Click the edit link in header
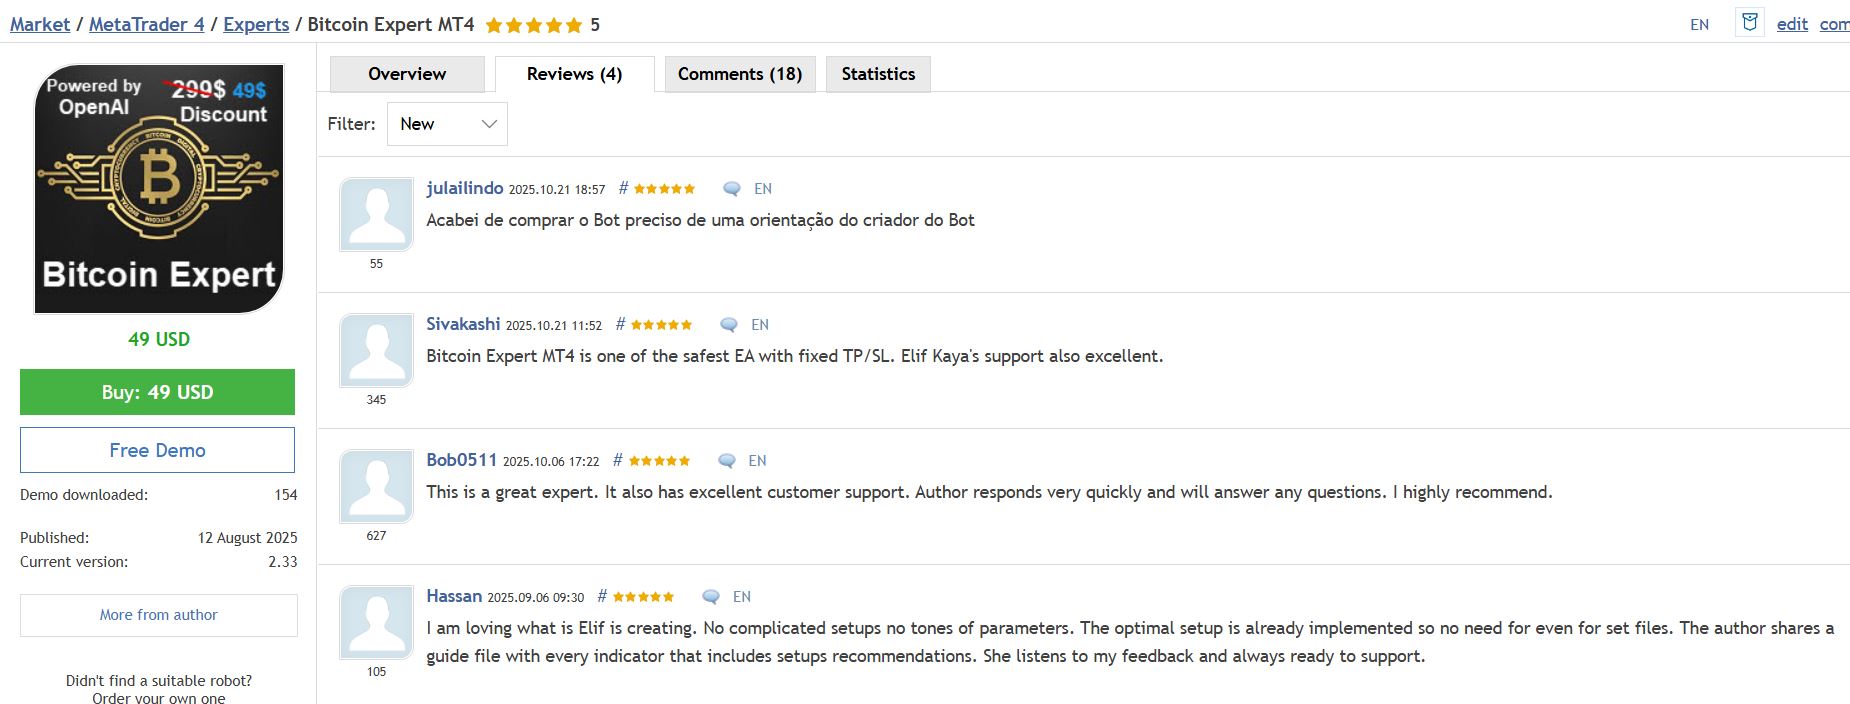The height and width of the screenshot is (704, 1850). pyautogui.click(x=1792, y=24)
